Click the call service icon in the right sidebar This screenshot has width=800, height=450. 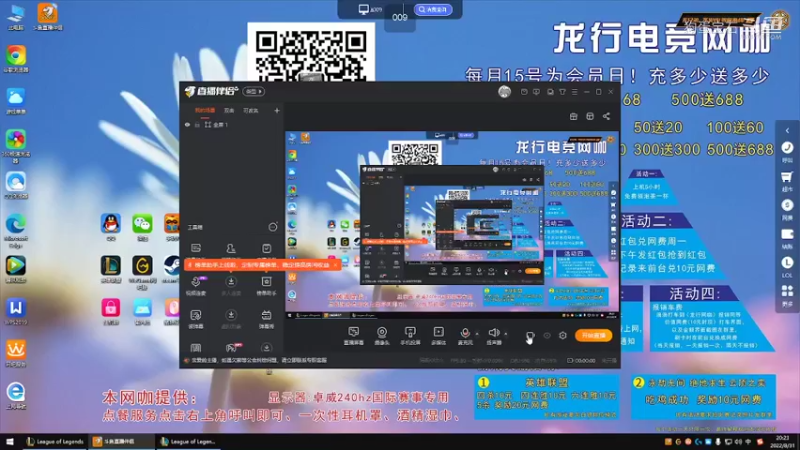[787, 152]
